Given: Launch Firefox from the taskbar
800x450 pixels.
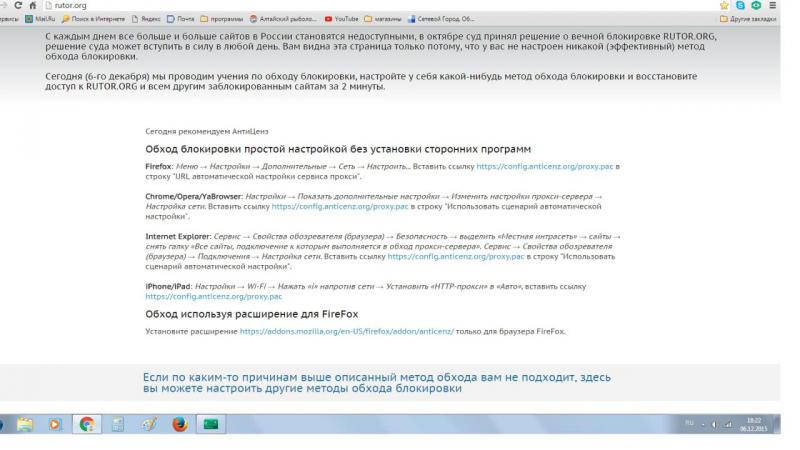Looking at the screenshot, I should 180,424.
